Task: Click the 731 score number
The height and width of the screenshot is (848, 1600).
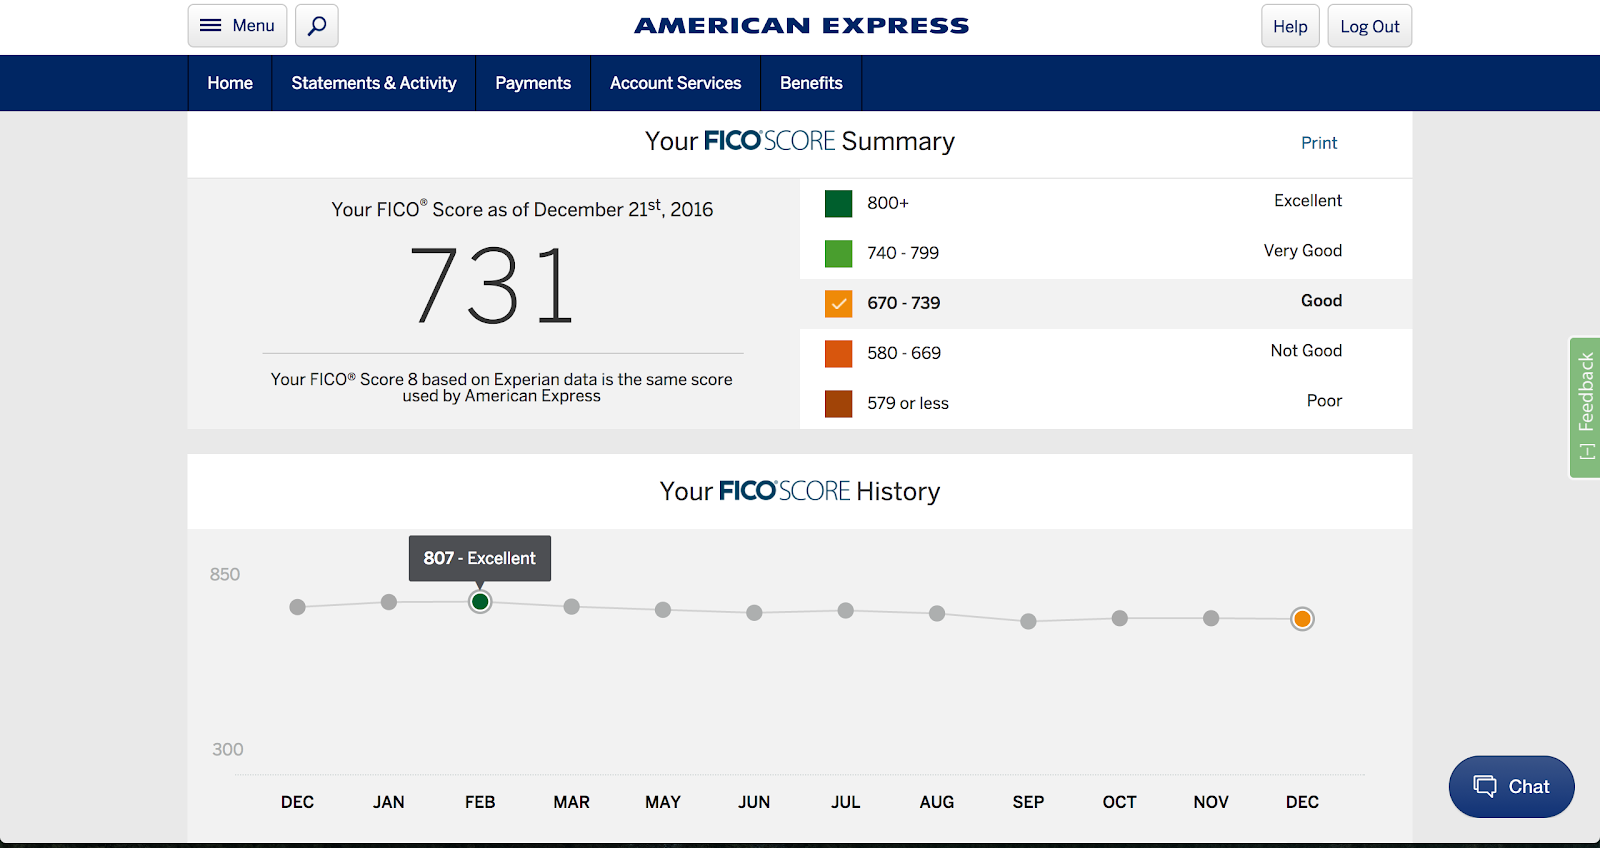Action: [491, 287]
